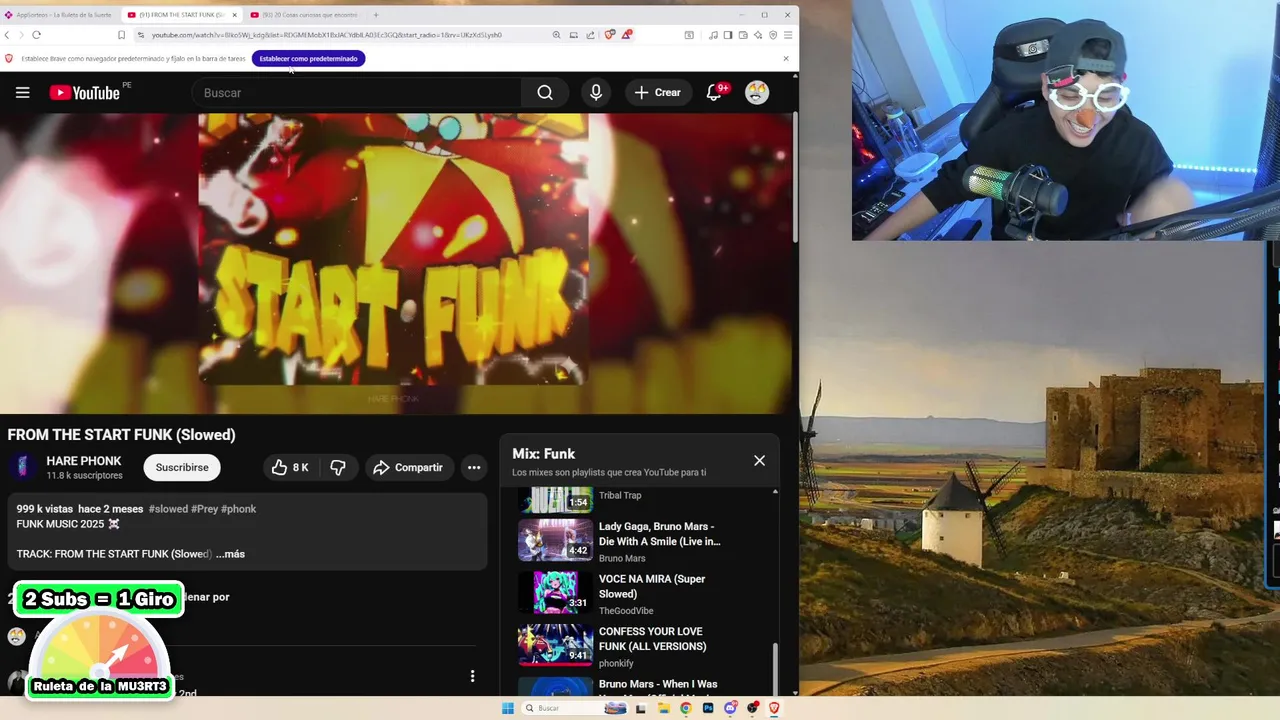The width and height of the screenshot is (1280, 720).
Task: Close the Mix: Funk playlist panel
Action: point(759,461)
